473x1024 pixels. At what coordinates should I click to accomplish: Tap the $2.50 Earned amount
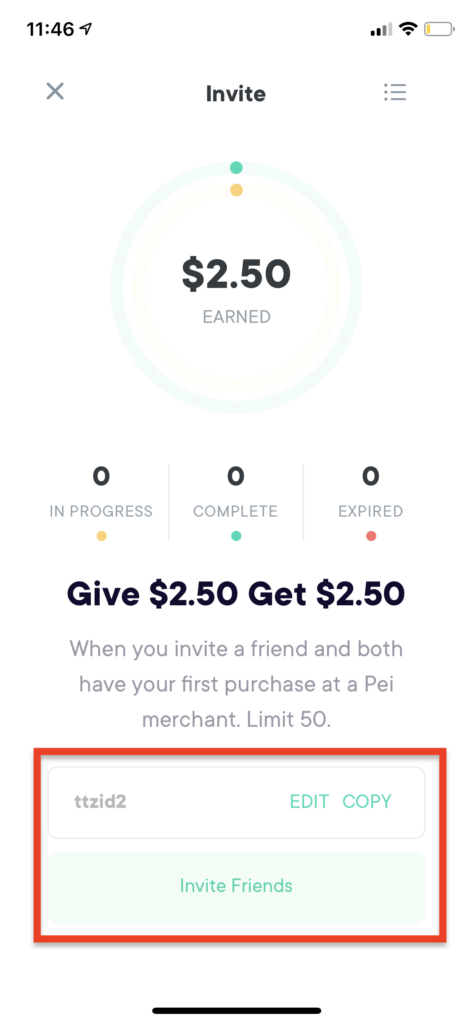pos(236,274)
